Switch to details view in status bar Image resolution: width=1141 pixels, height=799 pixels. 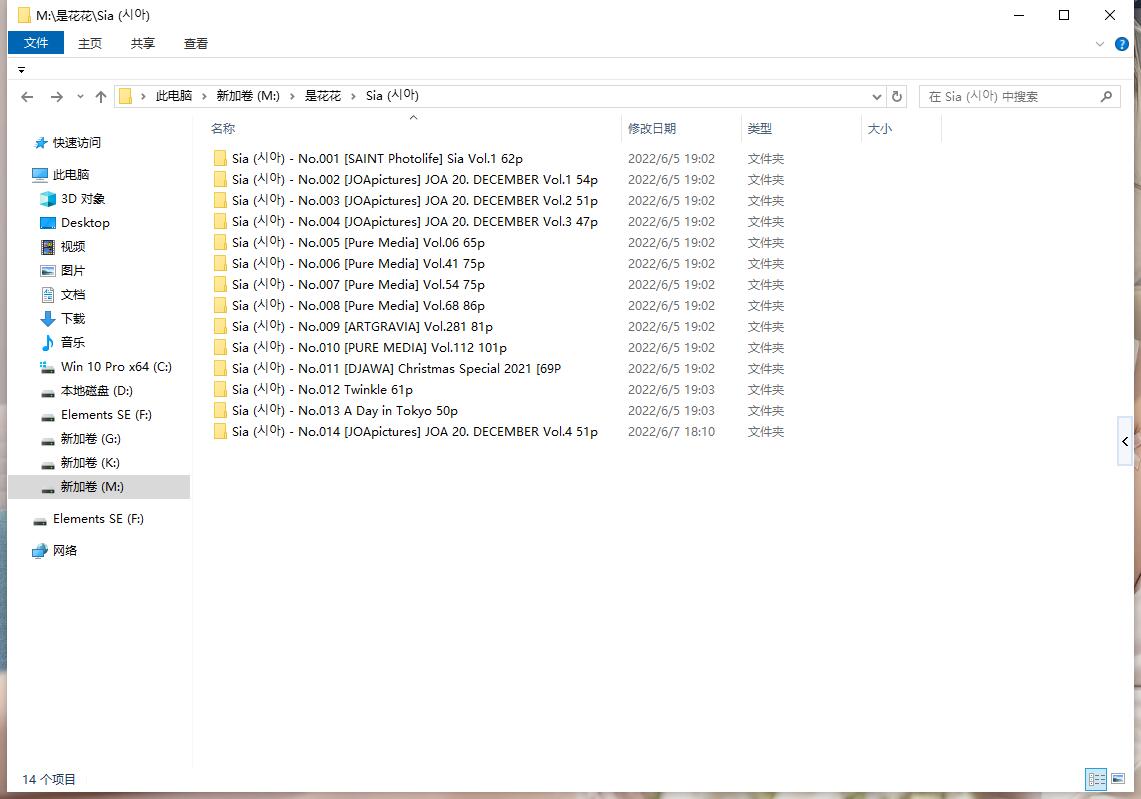coord(1096,779)
